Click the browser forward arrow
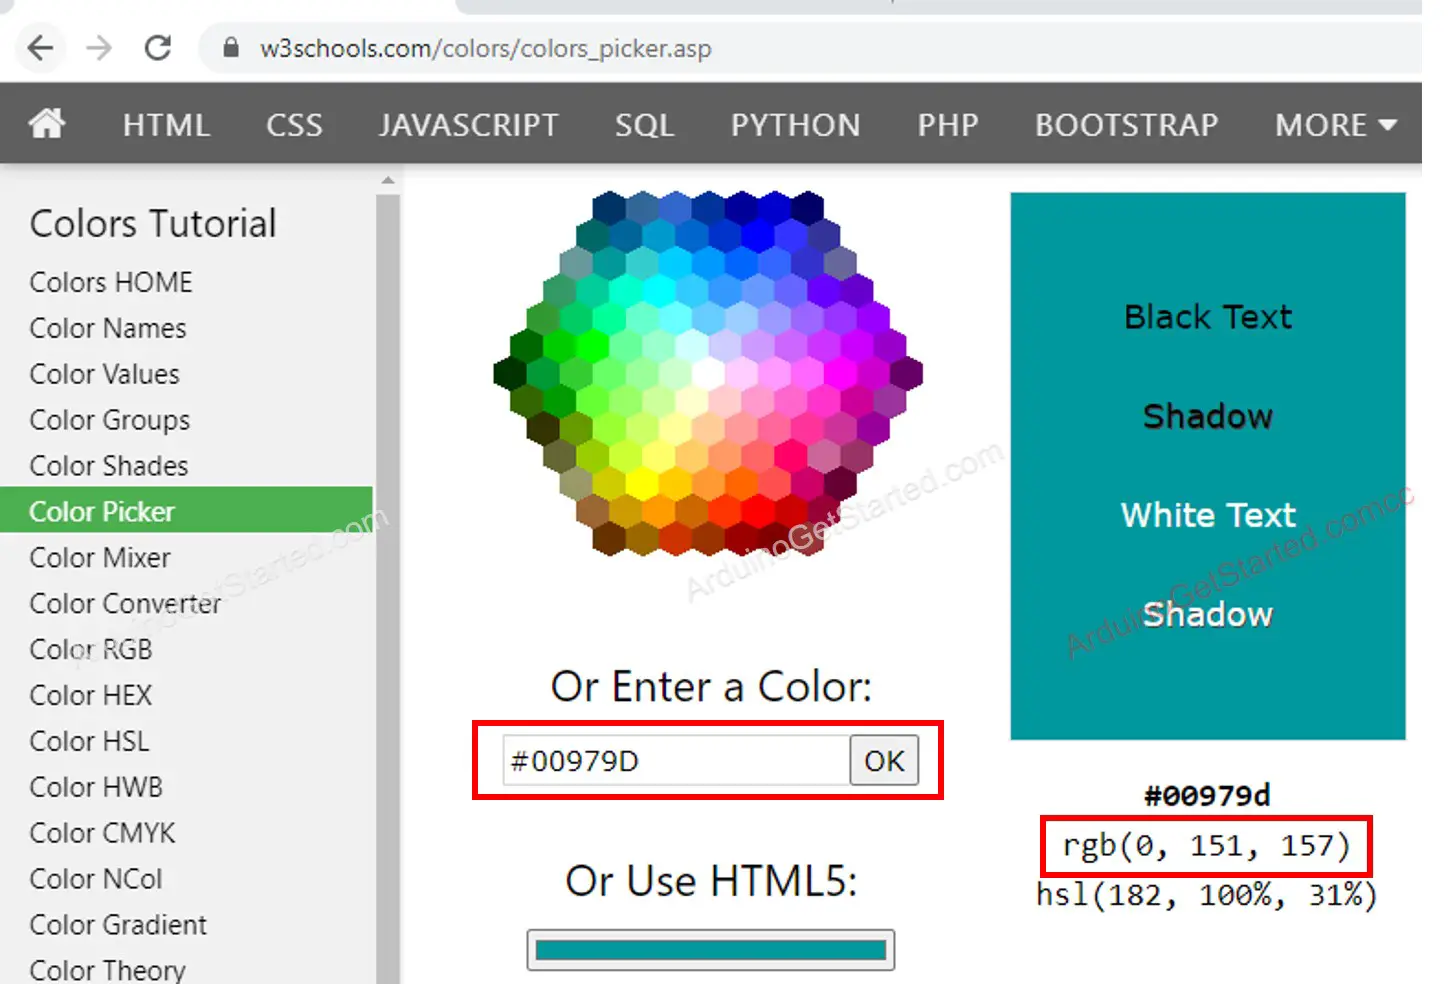This screenshot has width=1451, height=984. pos(99,48)
